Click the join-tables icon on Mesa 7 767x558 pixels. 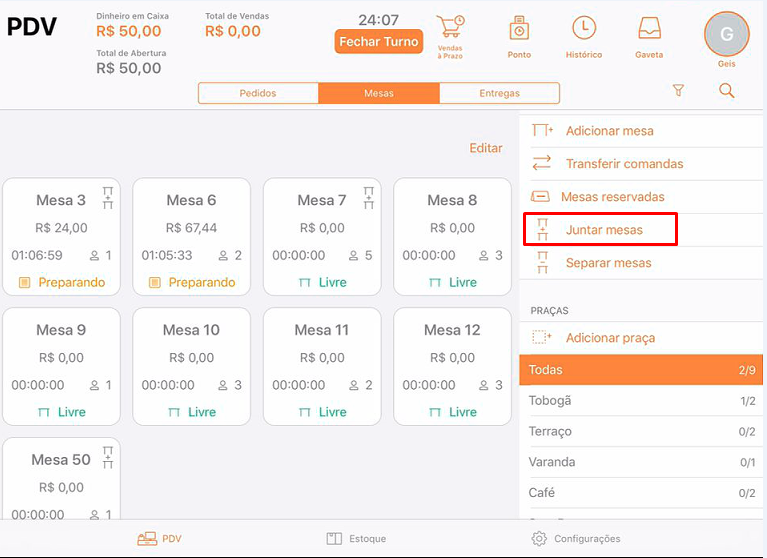click(x=369, y=198)
